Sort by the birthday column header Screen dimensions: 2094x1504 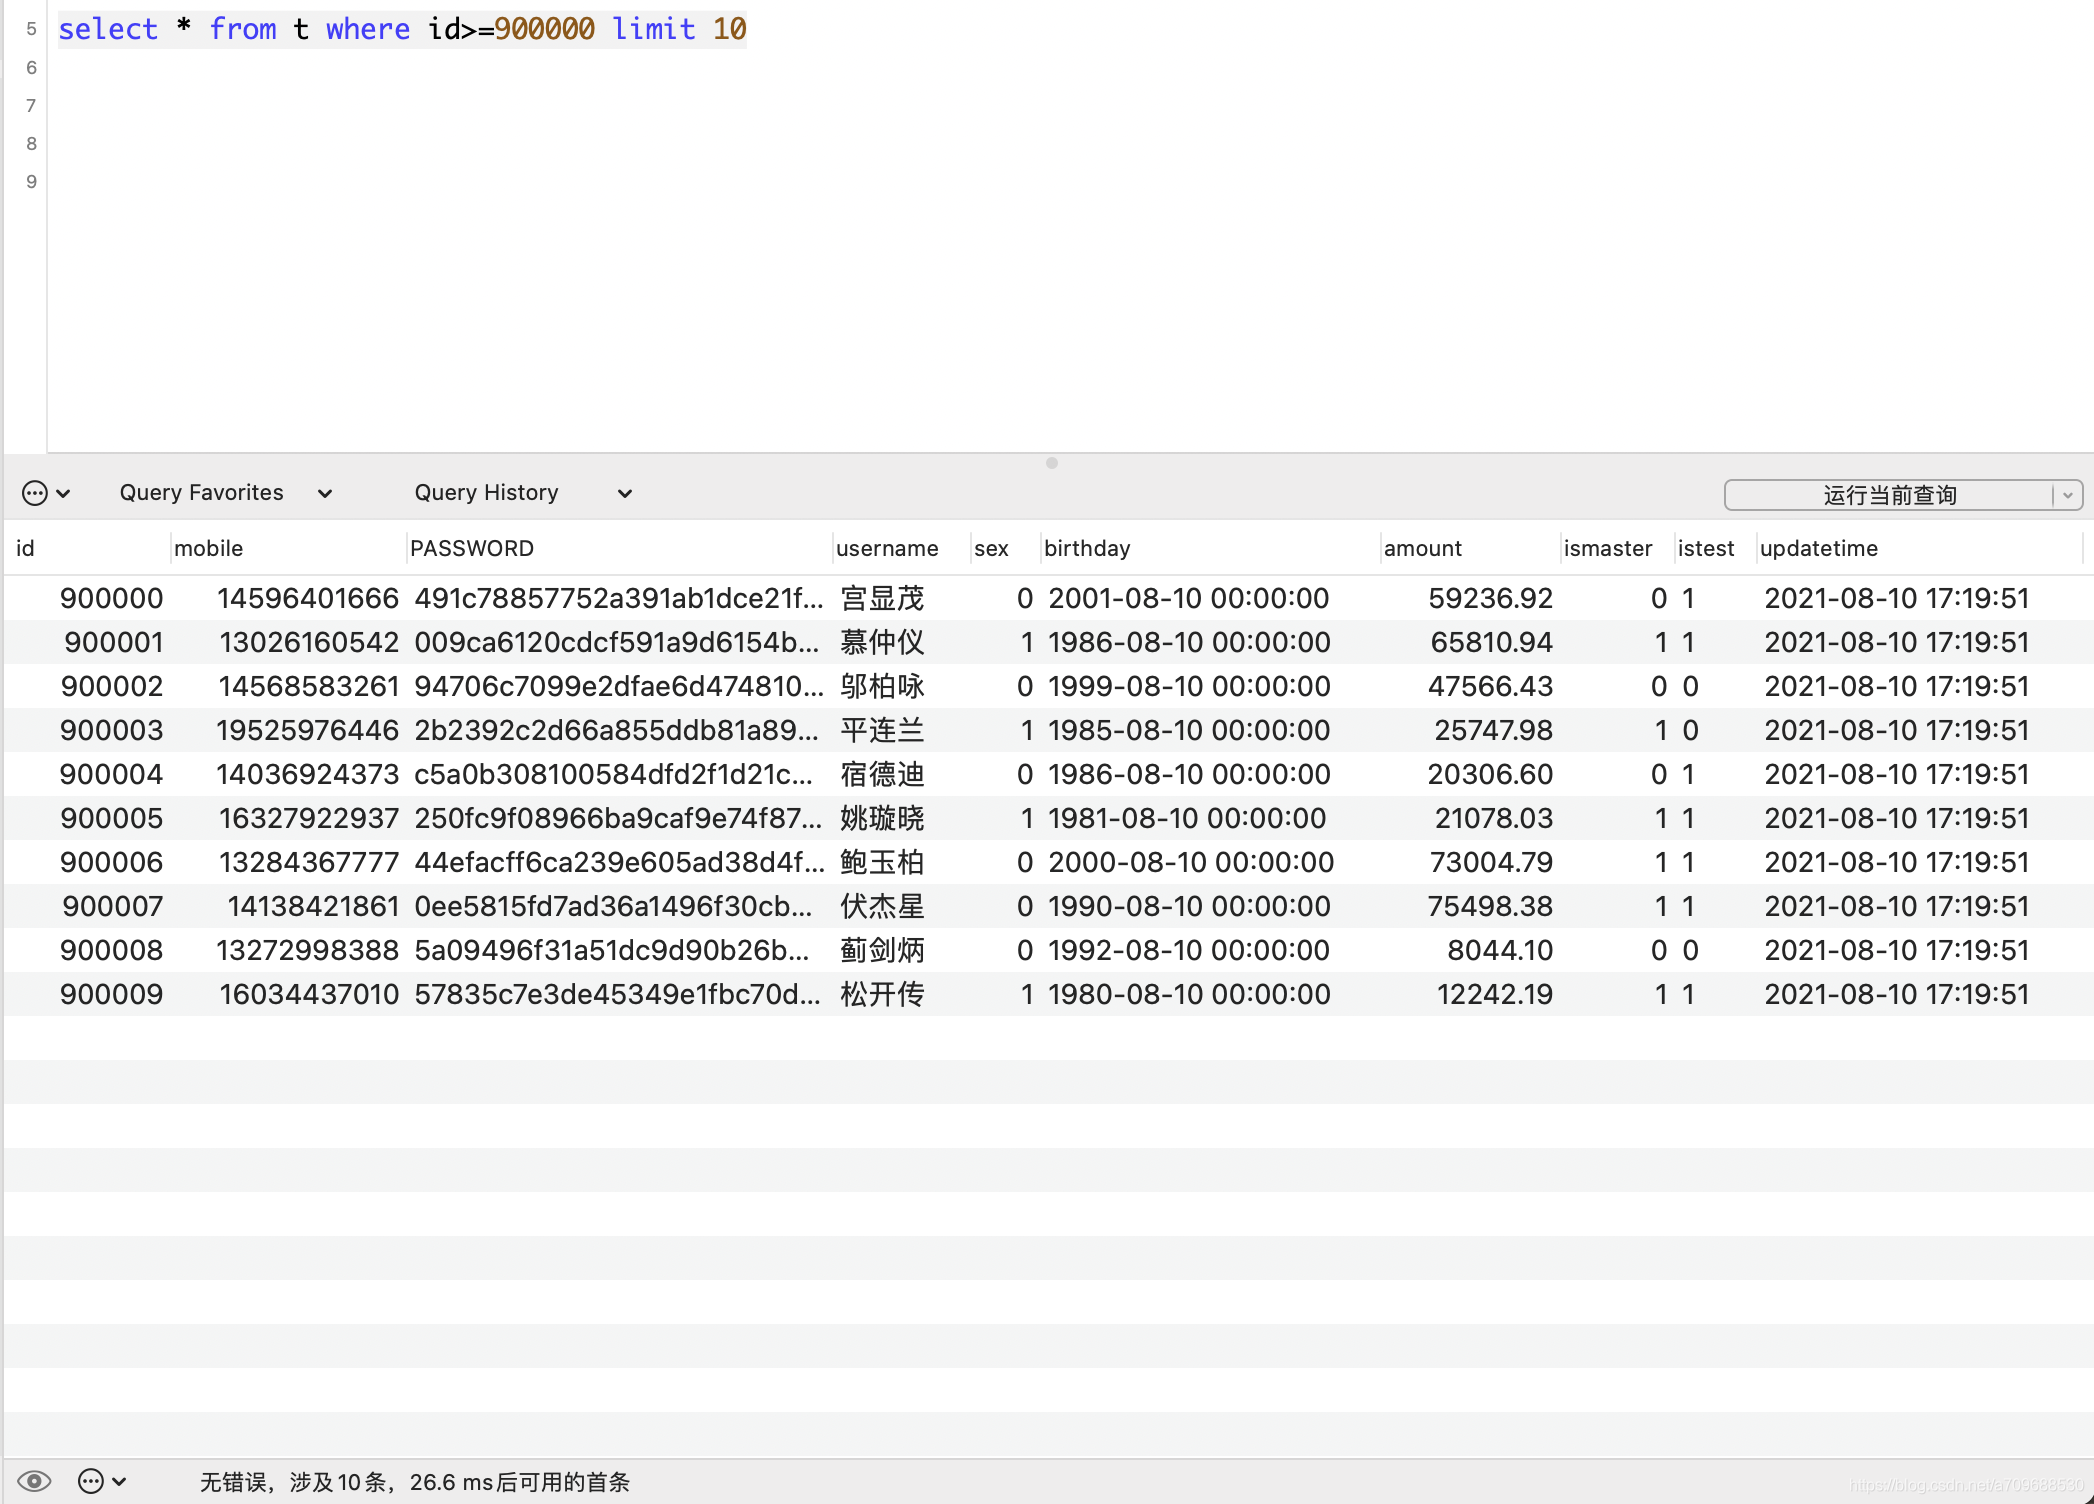(1087, 548)
